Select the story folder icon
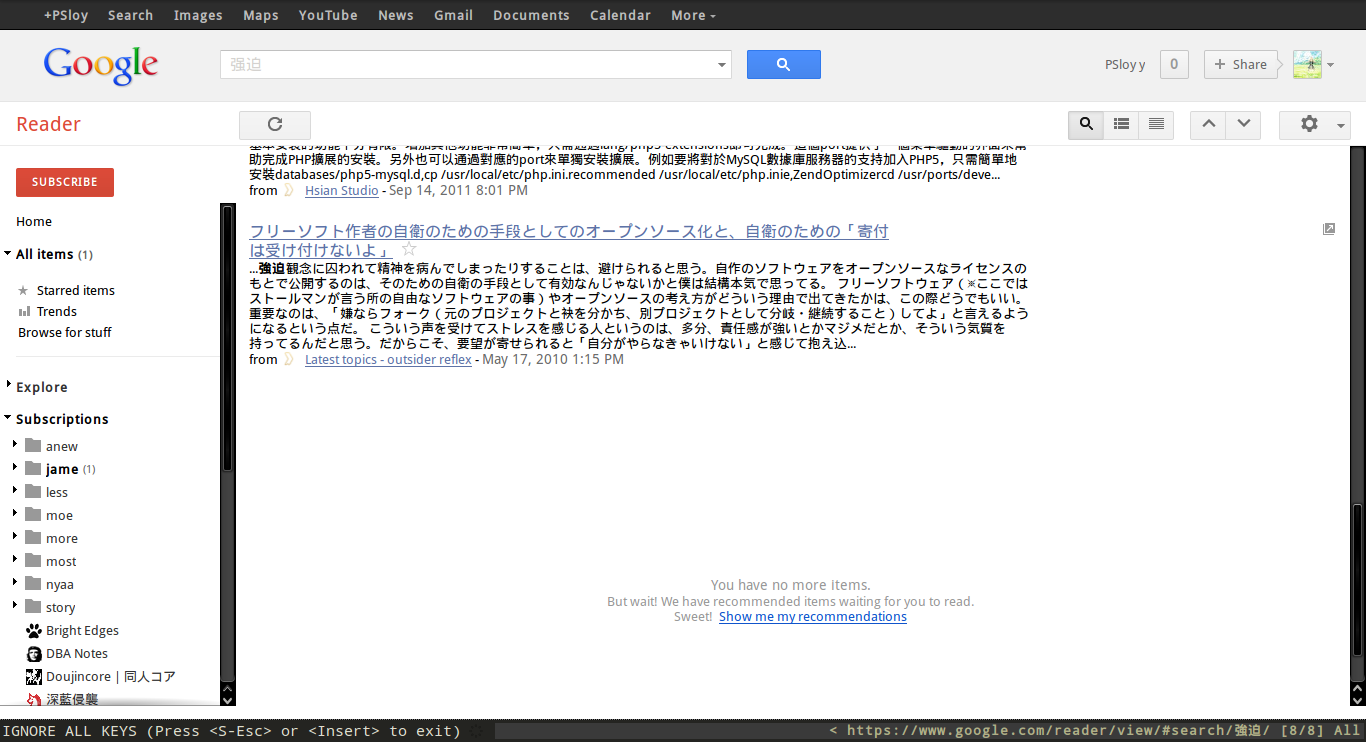The image size is (1366, 742). coord(33,607)
